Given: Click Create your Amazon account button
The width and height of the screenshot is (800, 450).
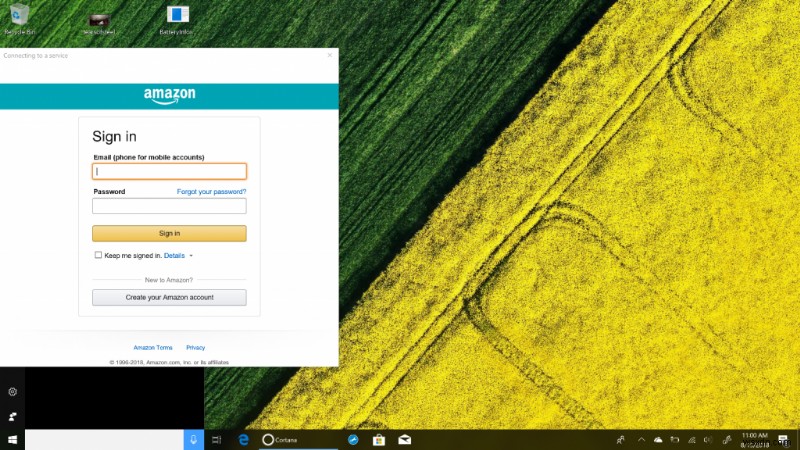Looking at the screenshot, I should (169, 297).
